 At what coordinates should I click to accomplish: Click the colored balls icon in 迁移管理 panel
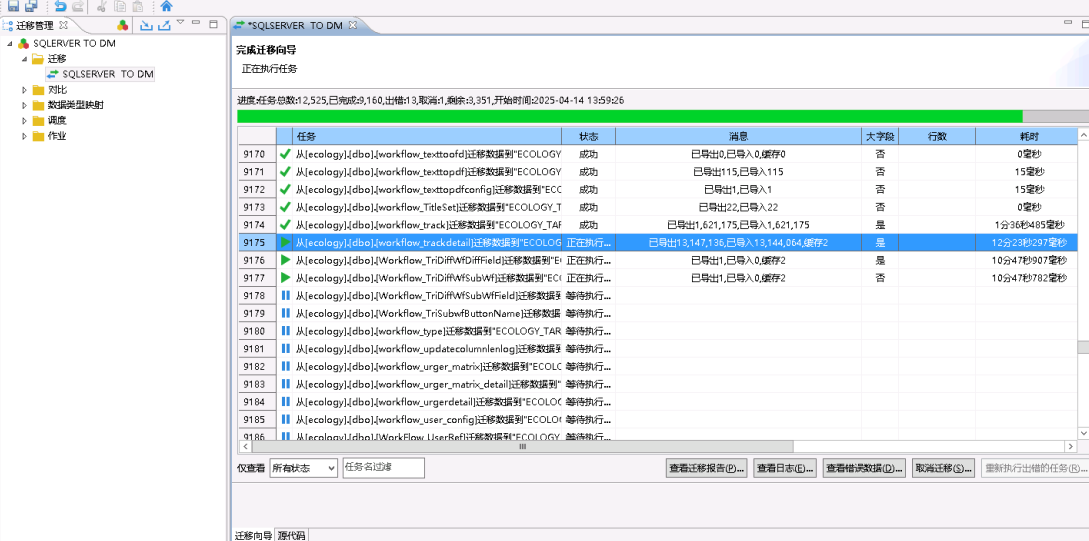click(x=123, y=26)
